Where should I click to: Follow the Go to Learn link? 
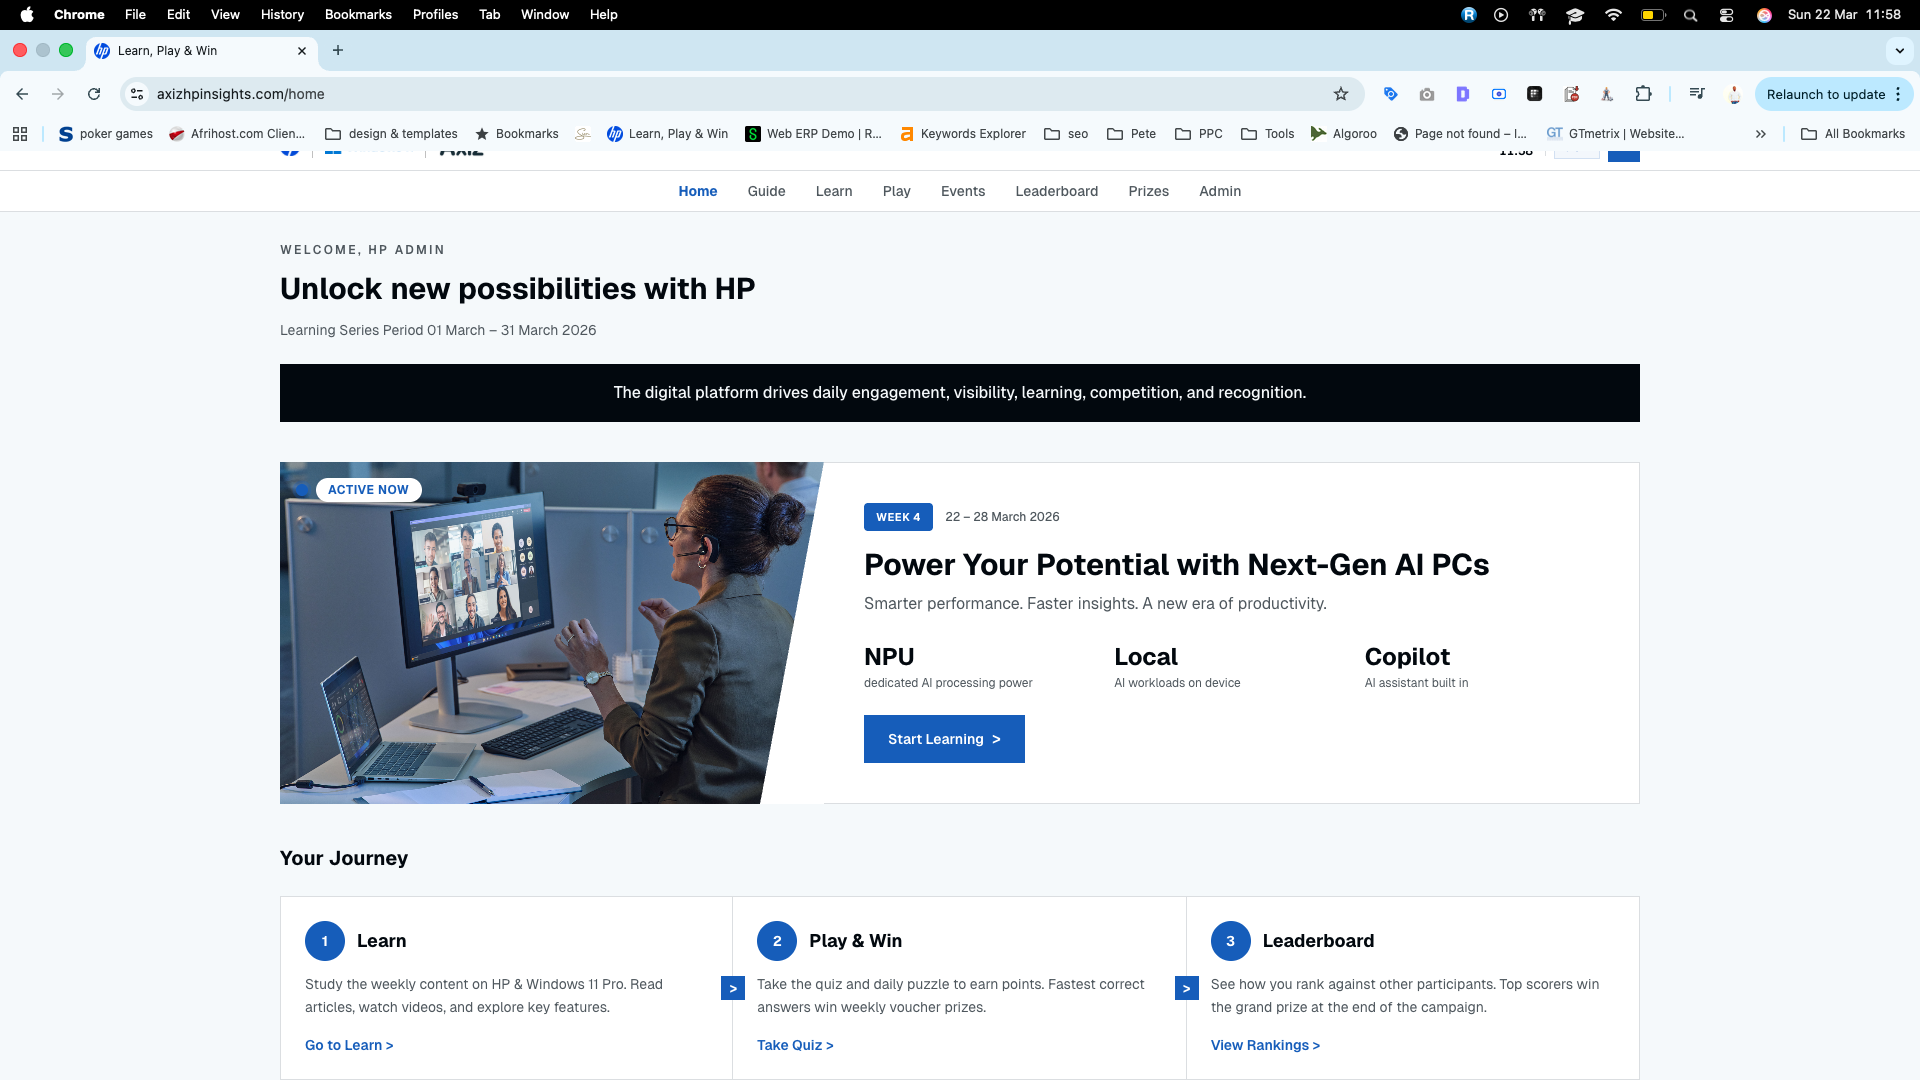pyautogui.click(x=349, y=1045)
